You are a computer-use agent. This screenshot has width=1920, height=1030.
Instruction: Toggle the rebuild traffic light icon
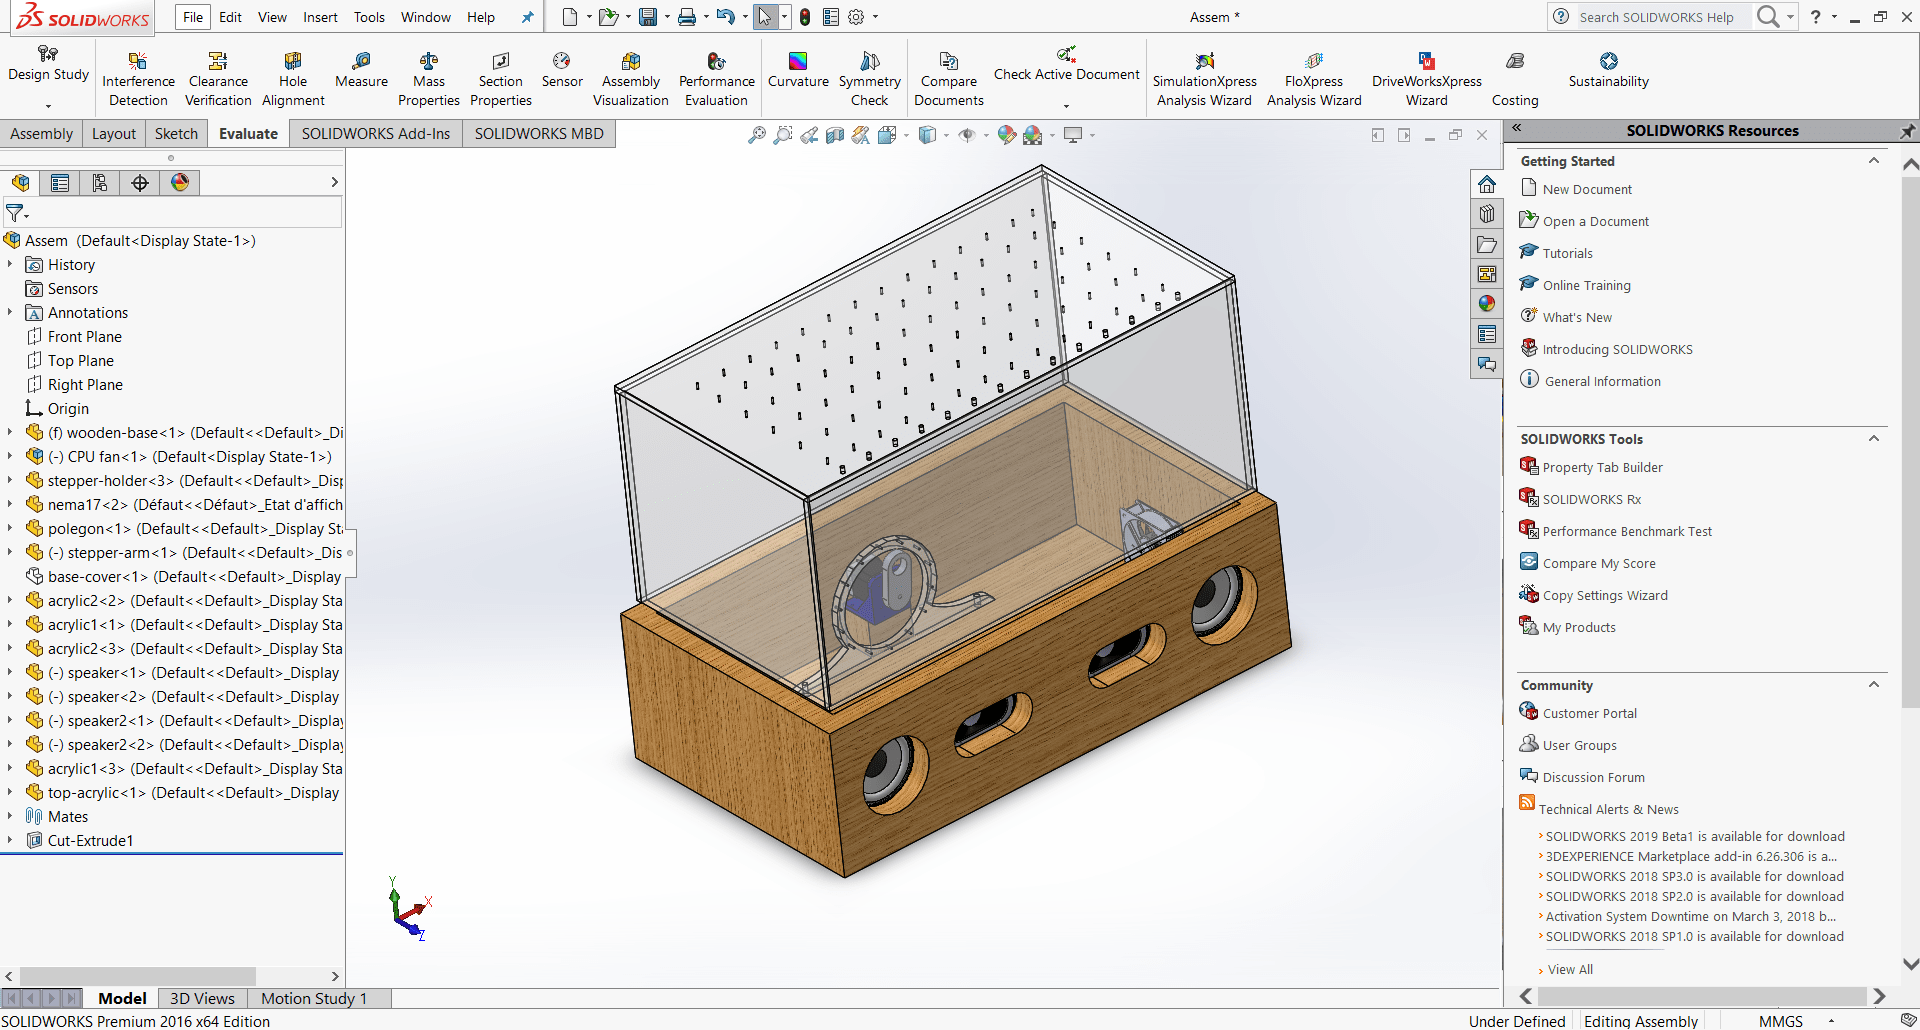click(x=805, y=17)
